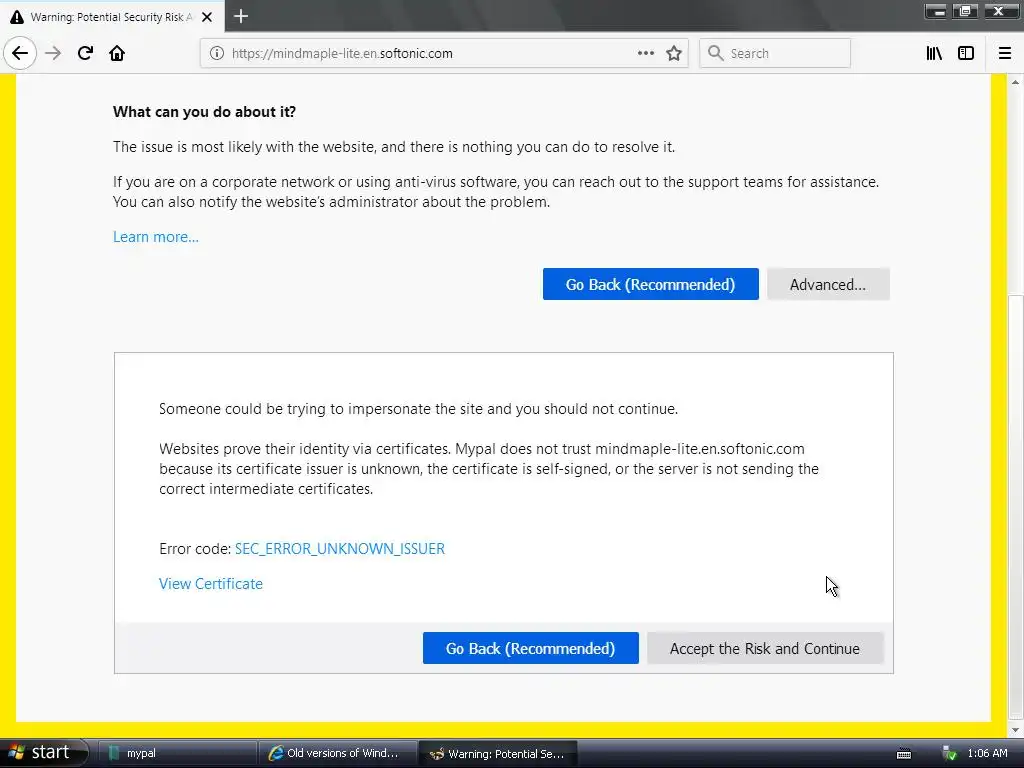Open the View Certificate link
This screenshot has width=1024, height=768.
(211, 584)
